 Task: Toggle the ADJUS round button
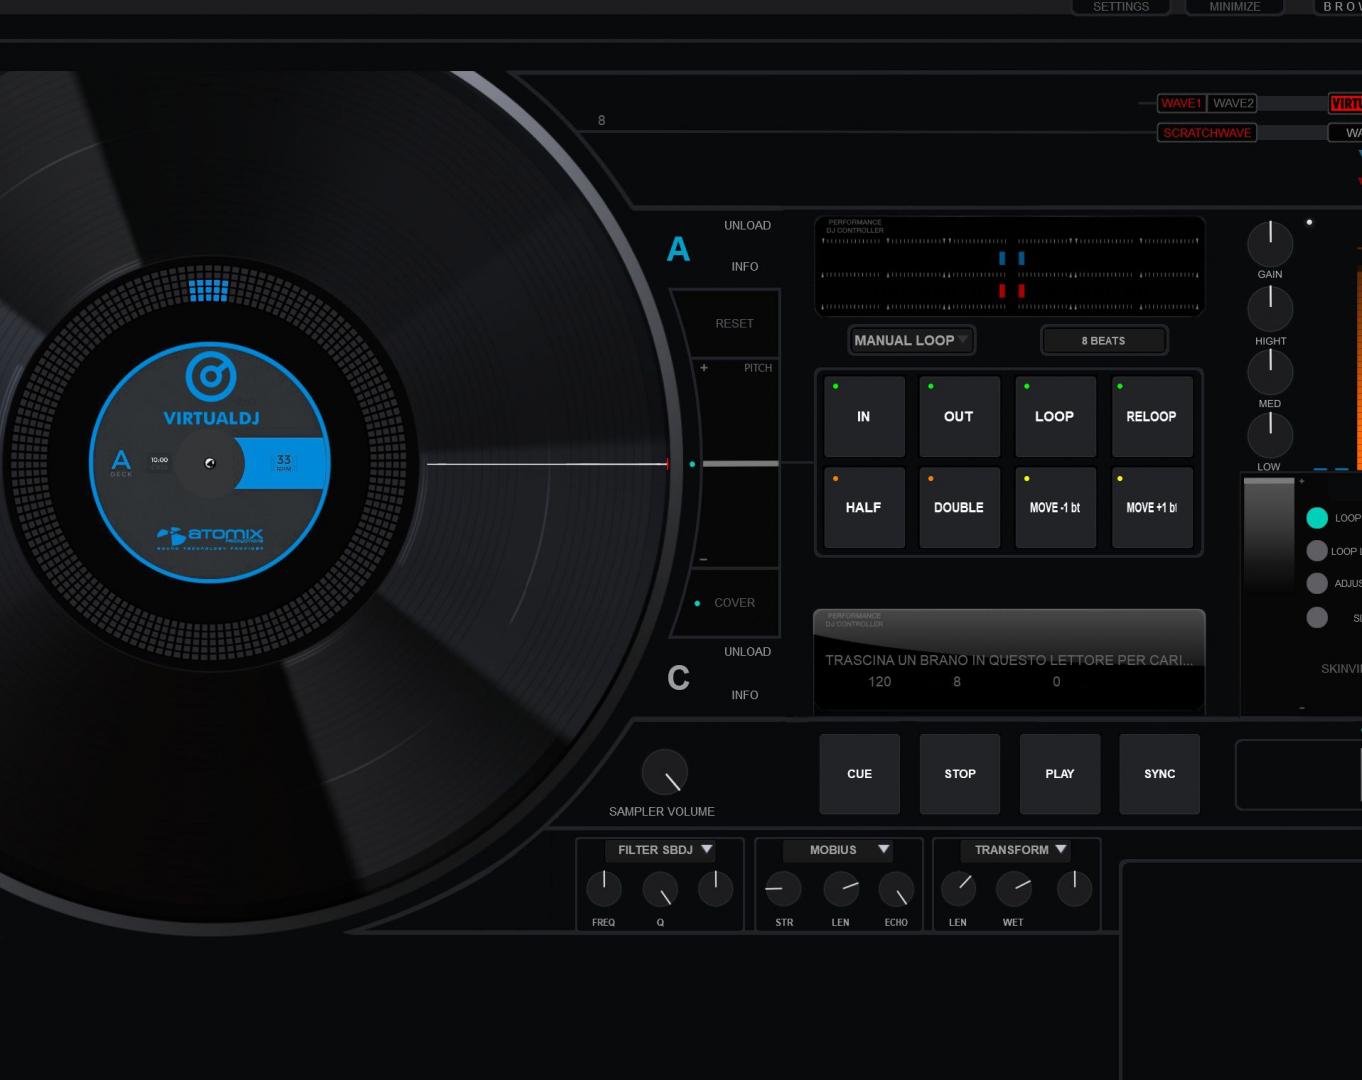coord(1317,583)
